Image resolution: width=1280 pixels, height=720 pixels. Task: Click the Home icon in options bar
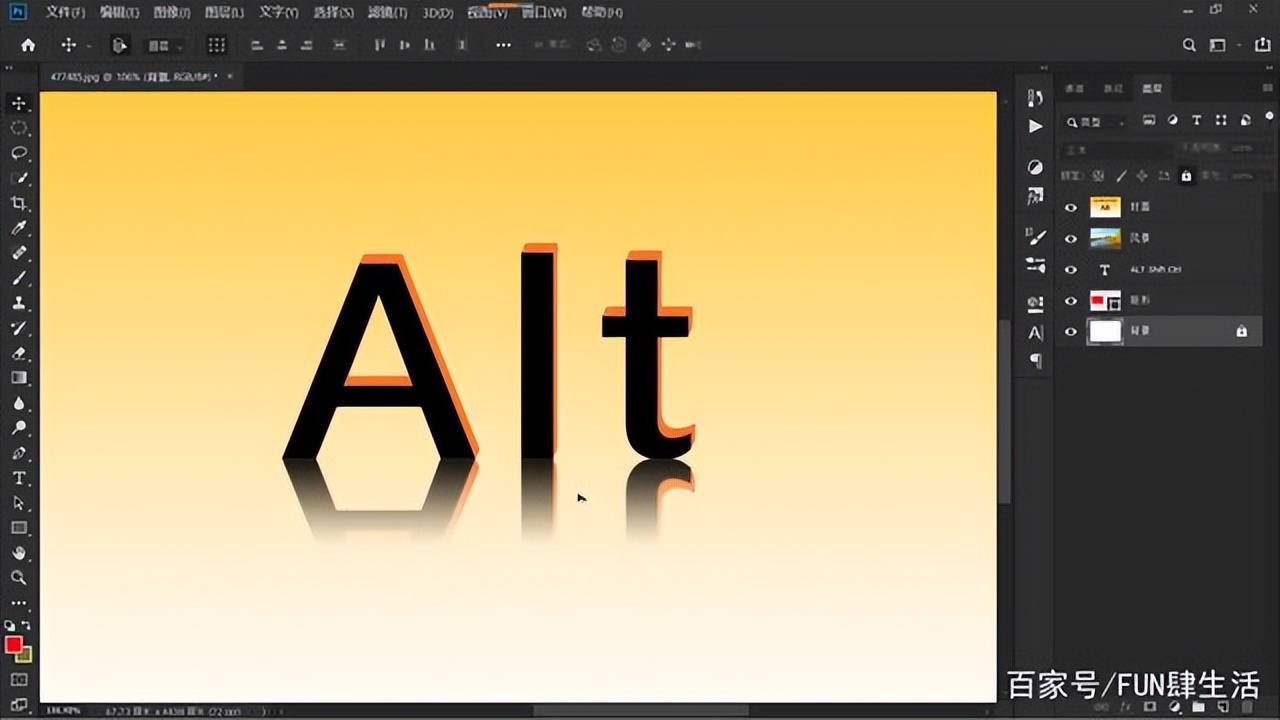point(28,45)
